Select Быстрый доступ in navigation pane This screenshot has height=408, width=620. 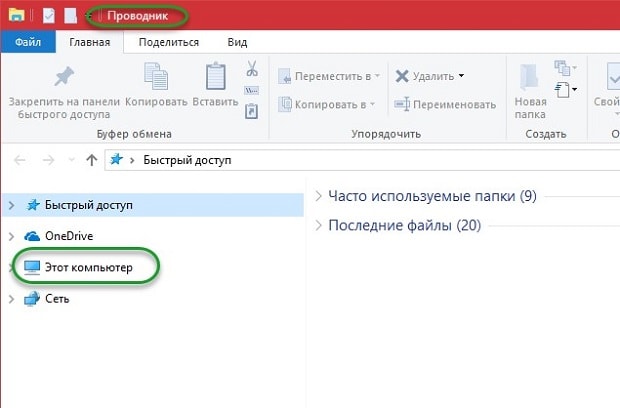[x=153, y=205]
